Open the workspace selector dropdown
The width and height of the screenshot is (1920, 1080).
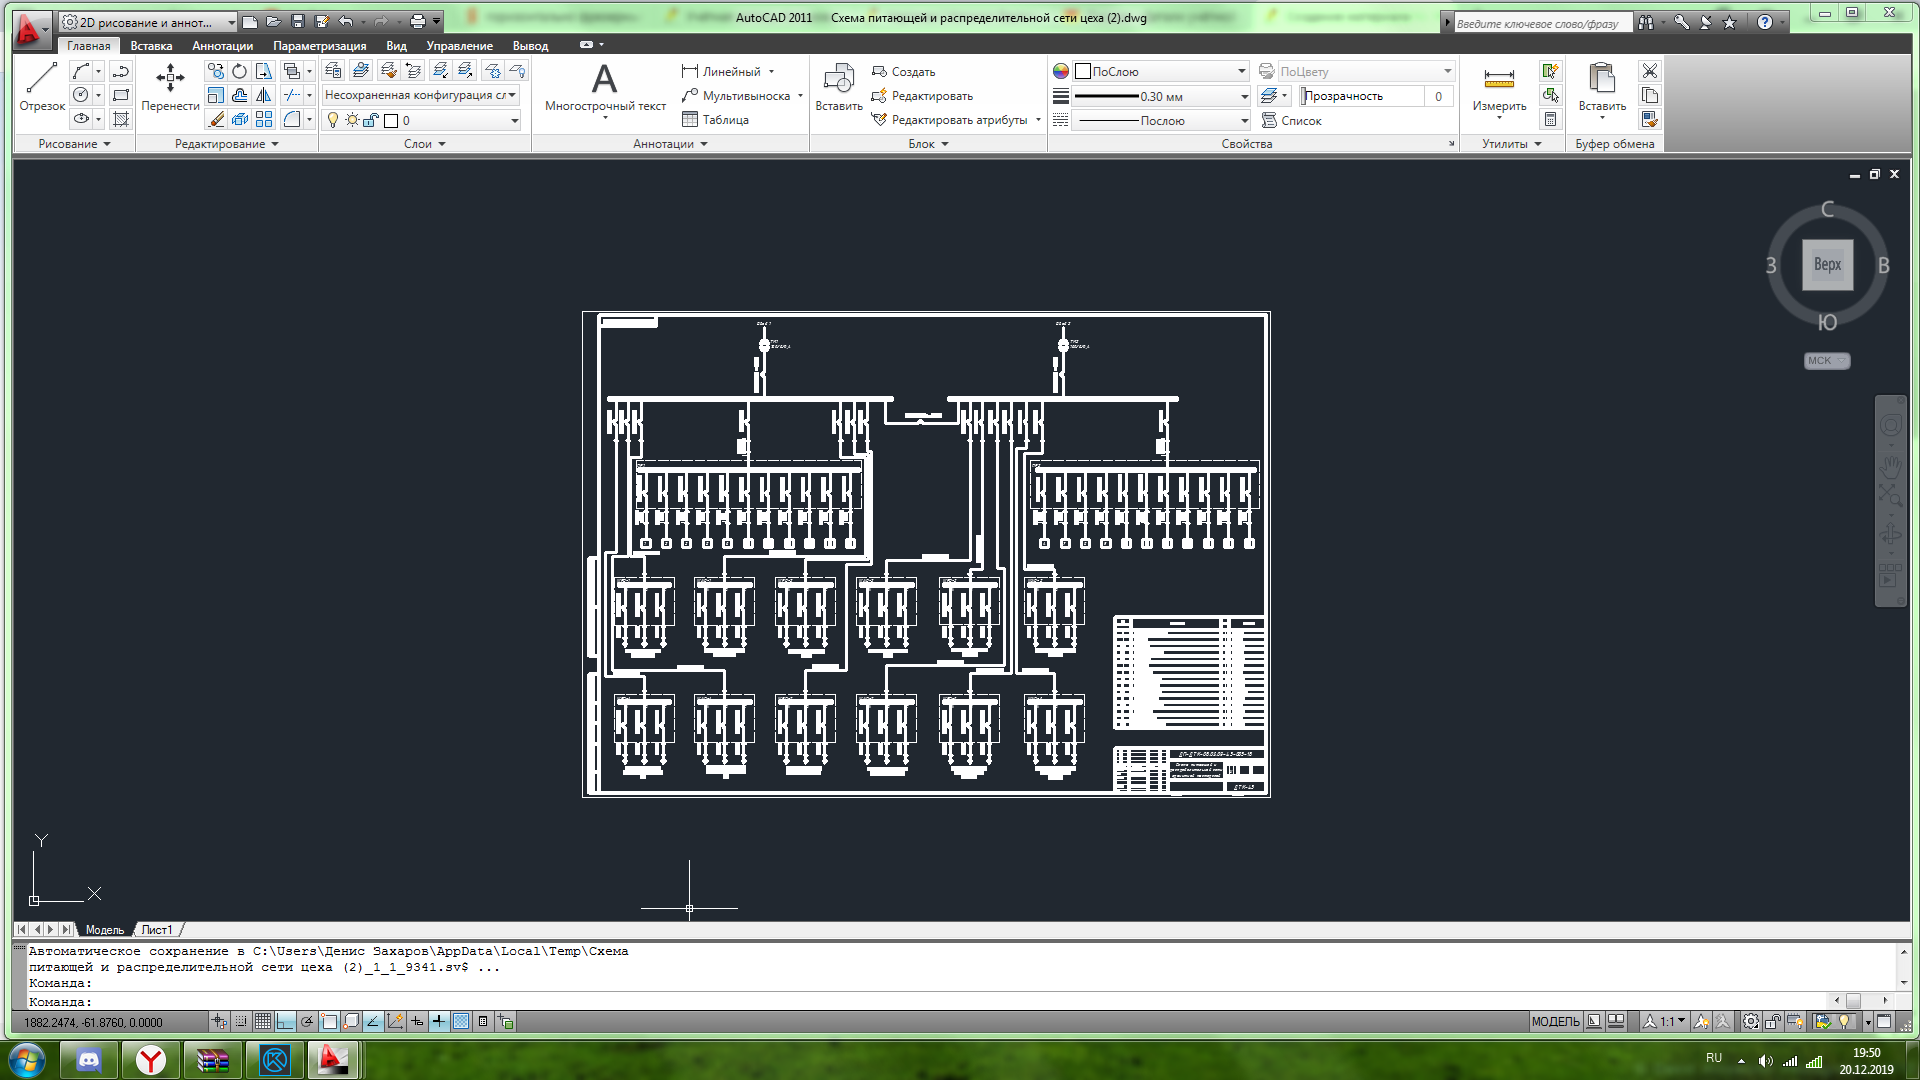231,22
